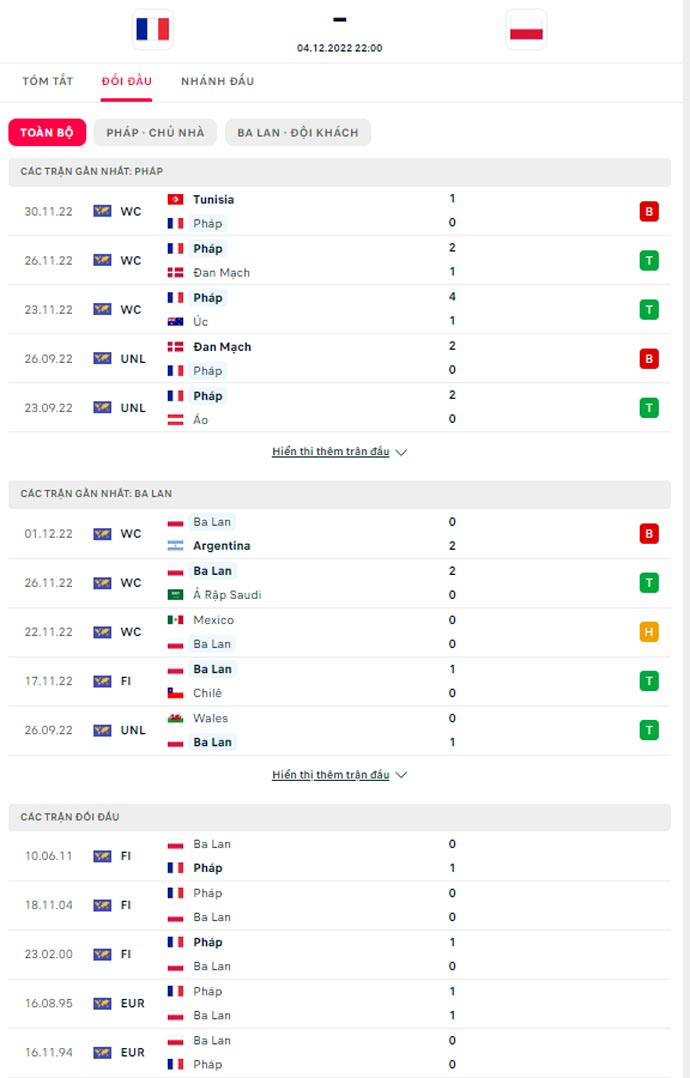690x1078 pixels.
Task: Click orange H badge for Mexico match
Action: 649,632
